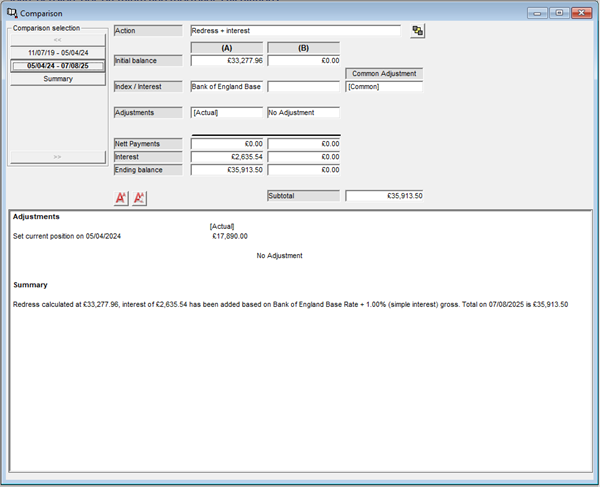The width and height of the screenshot is (600, 487).
Task: Click the Comparison window title icon
Action: pos(12,13)
